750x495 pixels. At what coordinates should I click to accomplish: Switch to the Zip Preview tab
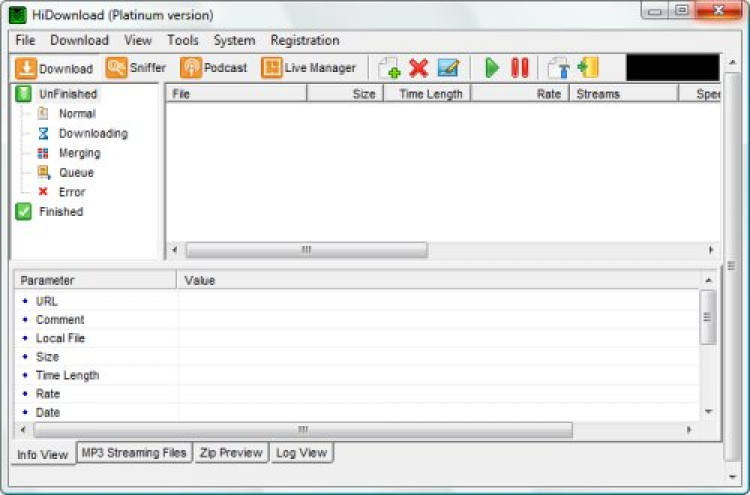231,452
